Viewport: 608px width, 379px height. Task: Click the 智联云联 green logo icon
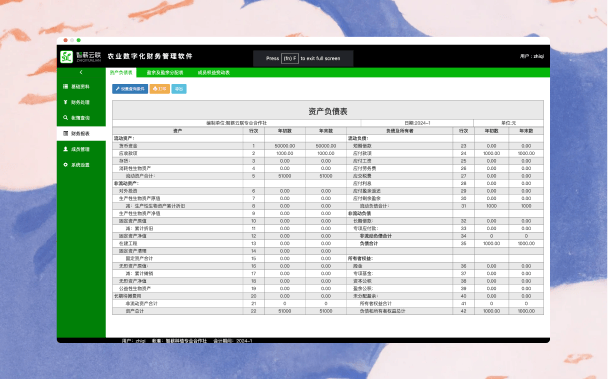(x=67, y=57)
